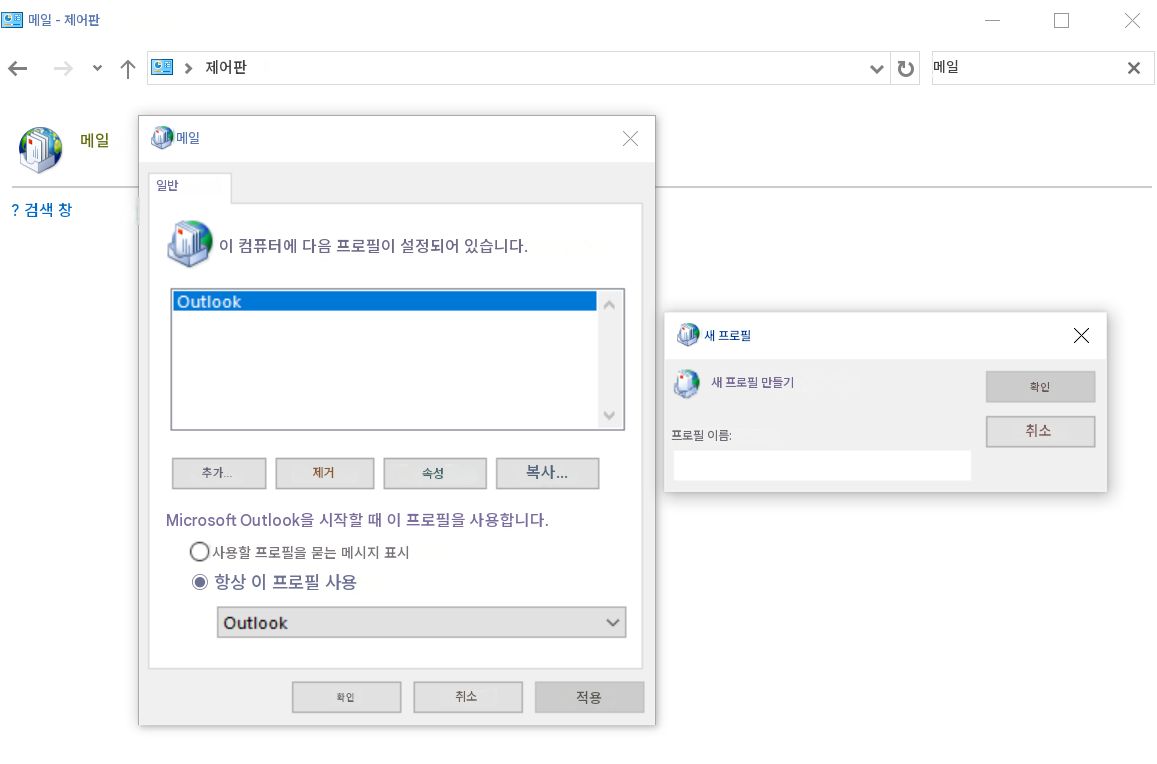Click the 복사... button
The height and width of the screenshot is (764, 1157).
click(x=548, y=473)
